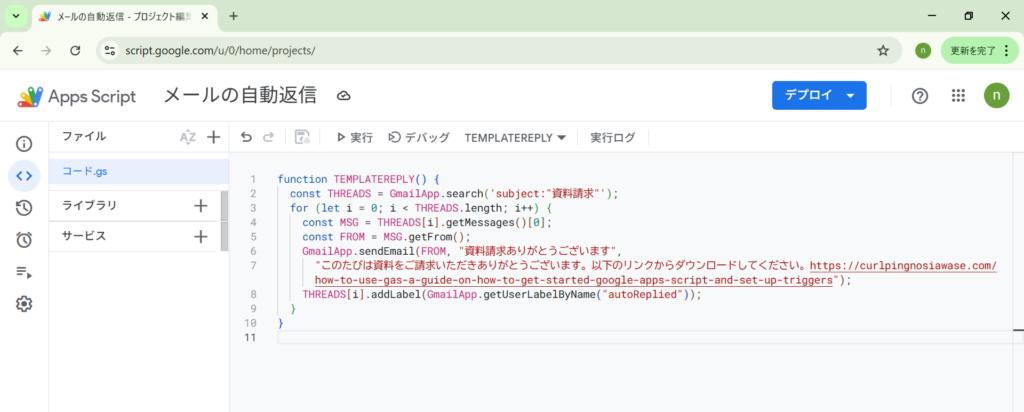Bookmark this page with star icon
This screenshot has width=1024, height=412.
883,50
